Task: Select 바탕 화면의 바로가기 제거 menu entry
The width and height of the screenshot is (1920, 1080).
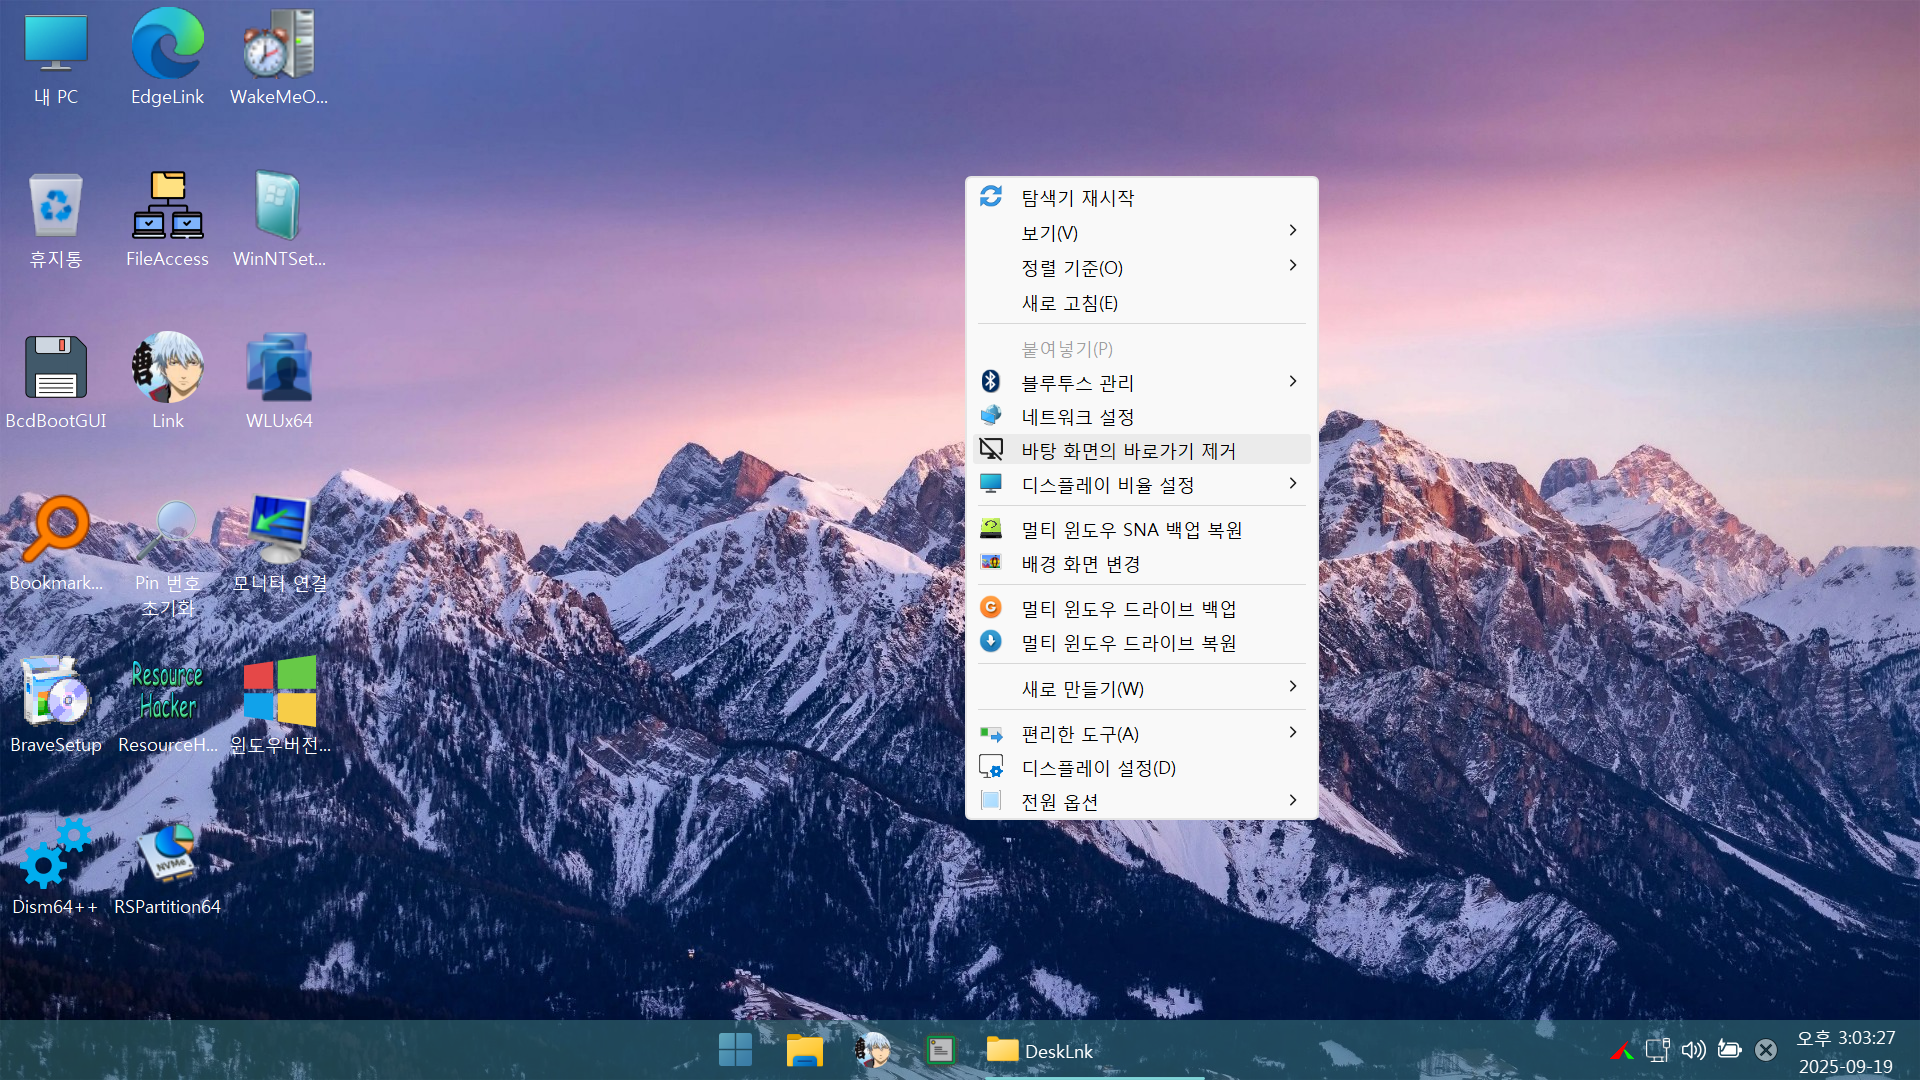Action: pyautogui.click(x=1128, y=451)
